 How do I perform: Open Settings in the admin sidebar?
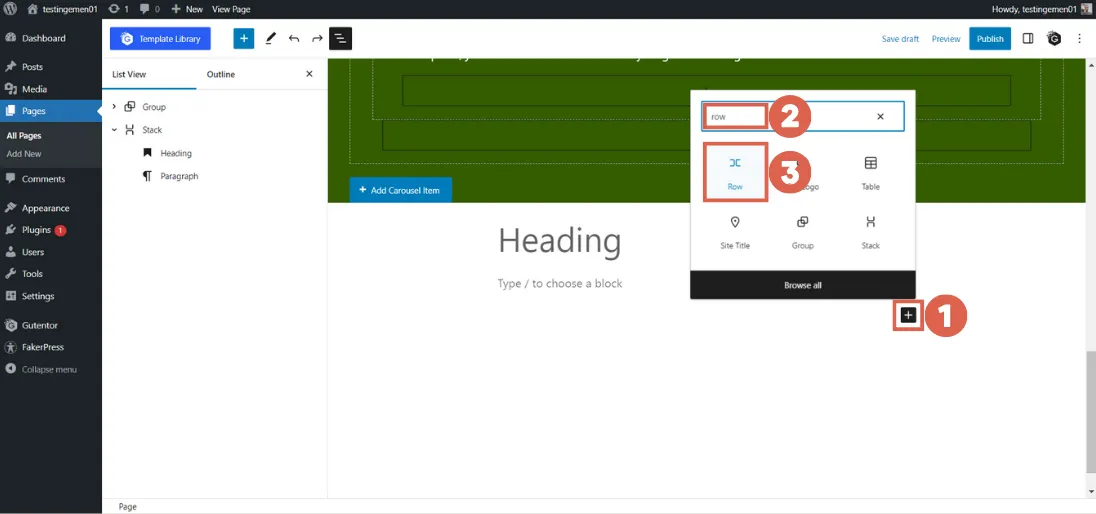pos(38,296)
